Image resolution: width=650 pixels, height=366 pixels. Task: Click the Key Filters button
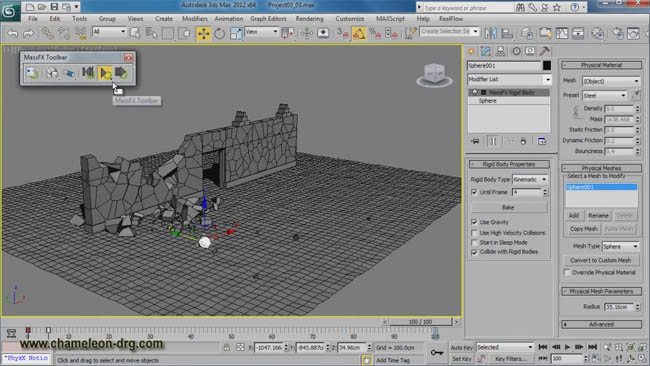pos(510,359)
